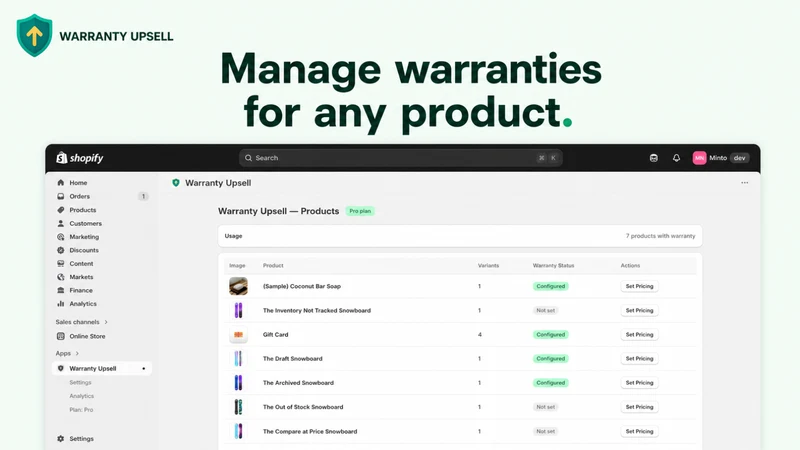Screen dimensions: 800x450
Task: Click Not set badge for Out of Stock Snowboard
Action: tap(545, 407)
